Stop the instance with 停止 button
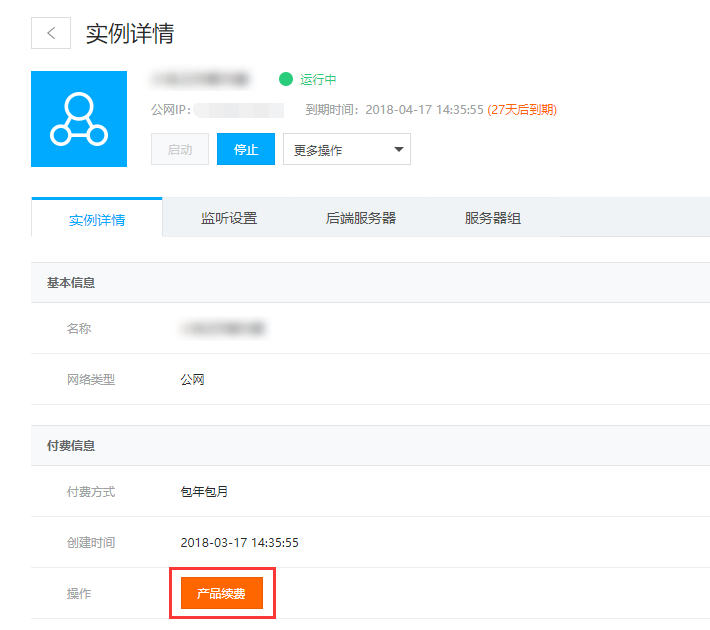 click(x=246, y=149)
